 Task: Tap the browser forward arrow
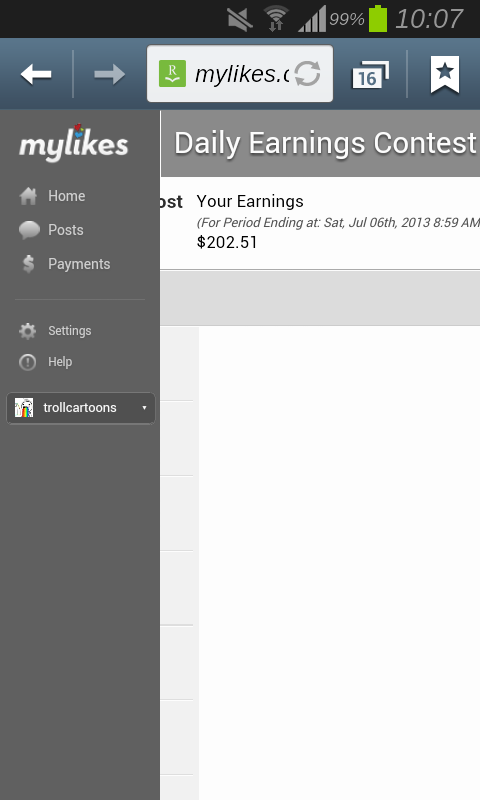(110, 74)
